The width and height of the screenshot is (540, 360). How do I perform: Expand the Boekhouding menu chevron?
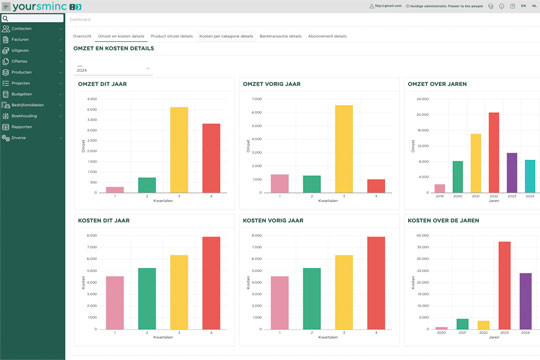(61, 116)
